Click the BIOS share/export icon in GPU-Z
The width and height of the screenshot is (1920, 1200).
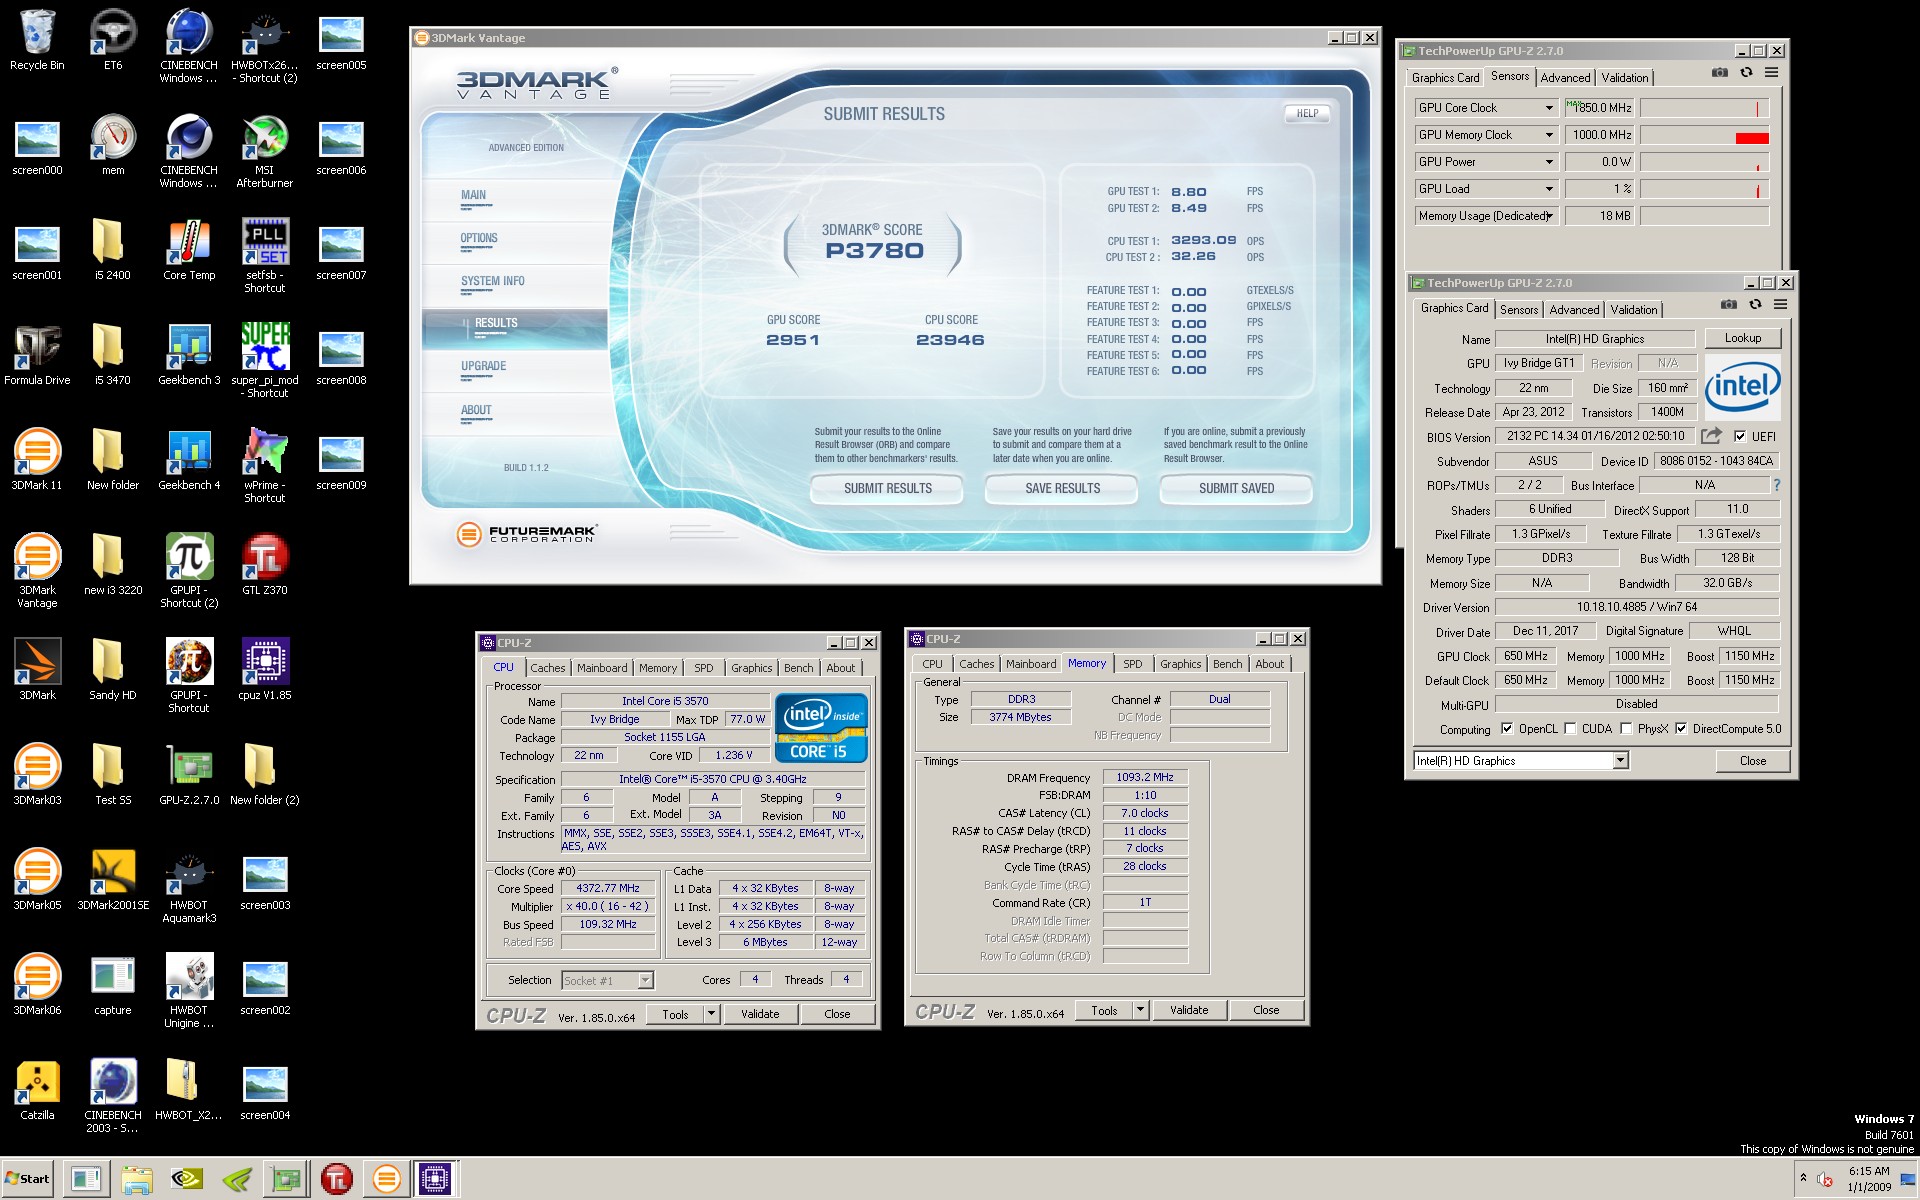[x=1711, y=436]
